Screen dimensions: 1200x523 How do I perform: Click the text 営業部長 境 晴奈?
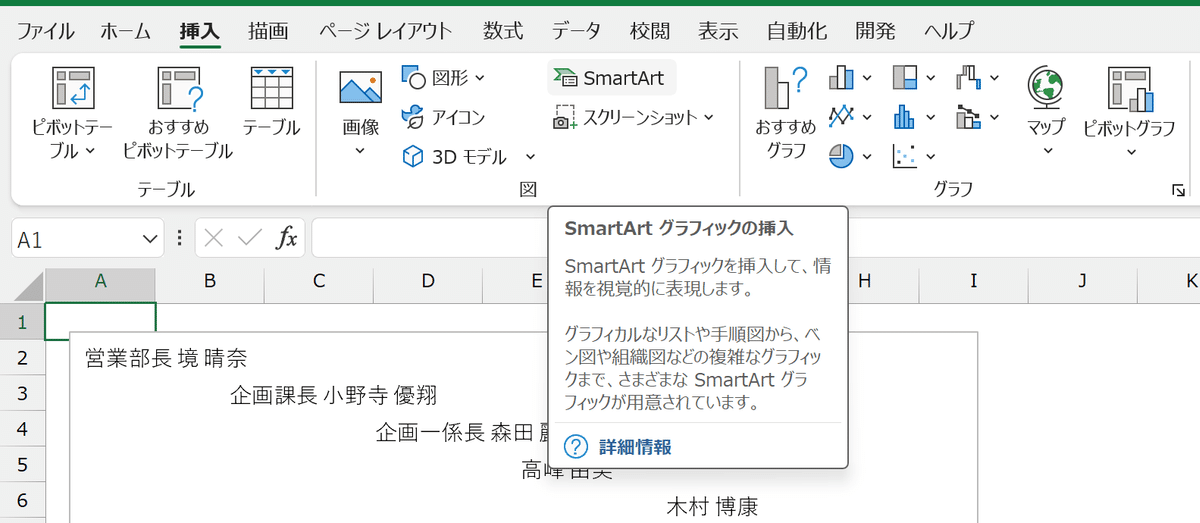[x=166, y=358]
